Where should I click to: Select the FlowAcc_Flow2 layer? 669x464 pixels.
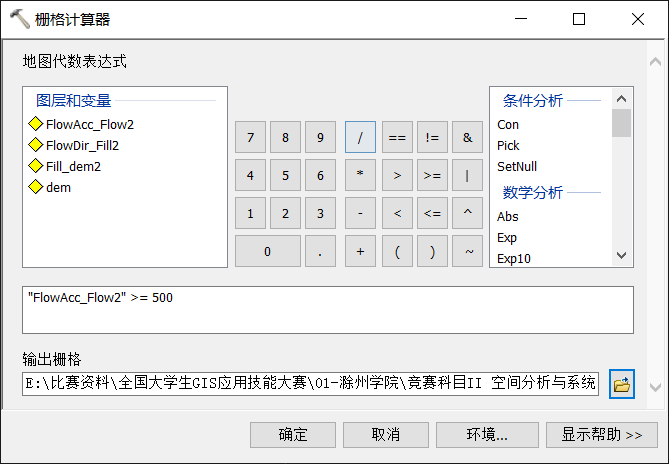coord(81,125)
